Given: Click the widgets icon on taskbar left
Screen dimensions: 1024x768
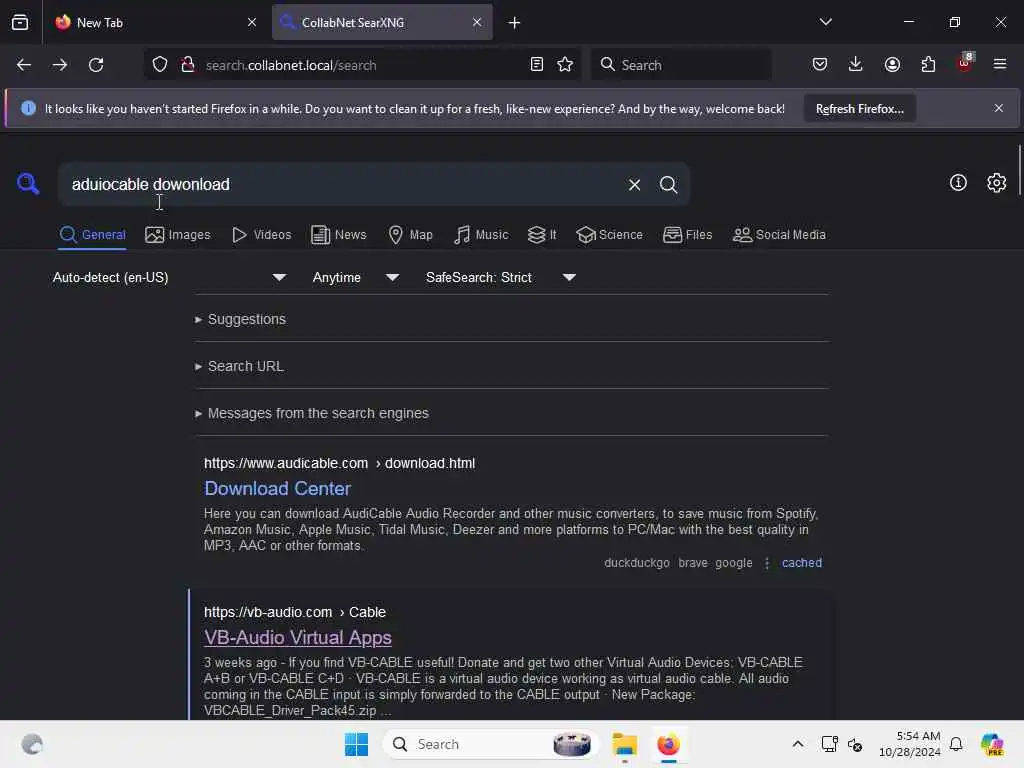Looking at the screenshot, I should (x=33, y=744).
